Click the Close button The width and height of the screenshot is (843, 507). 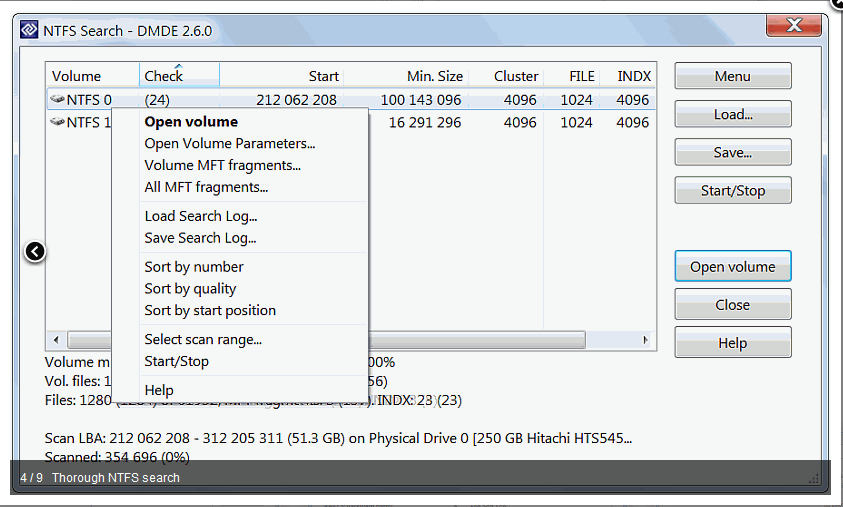pos(732,304)
